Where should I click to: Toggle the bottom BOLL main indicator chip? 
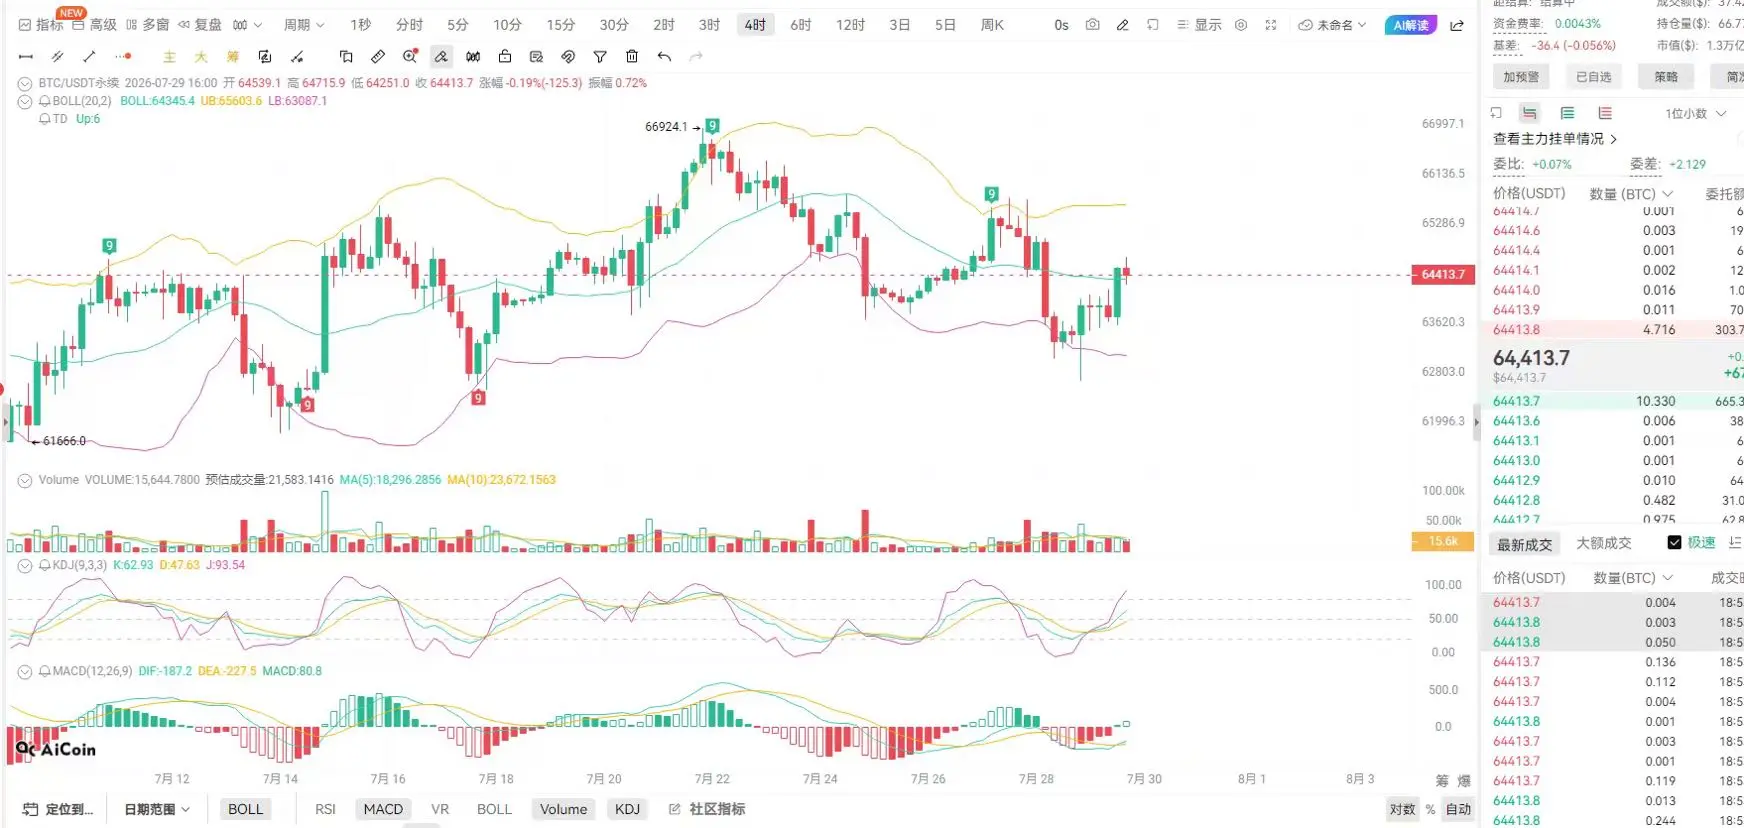[245, 809]
